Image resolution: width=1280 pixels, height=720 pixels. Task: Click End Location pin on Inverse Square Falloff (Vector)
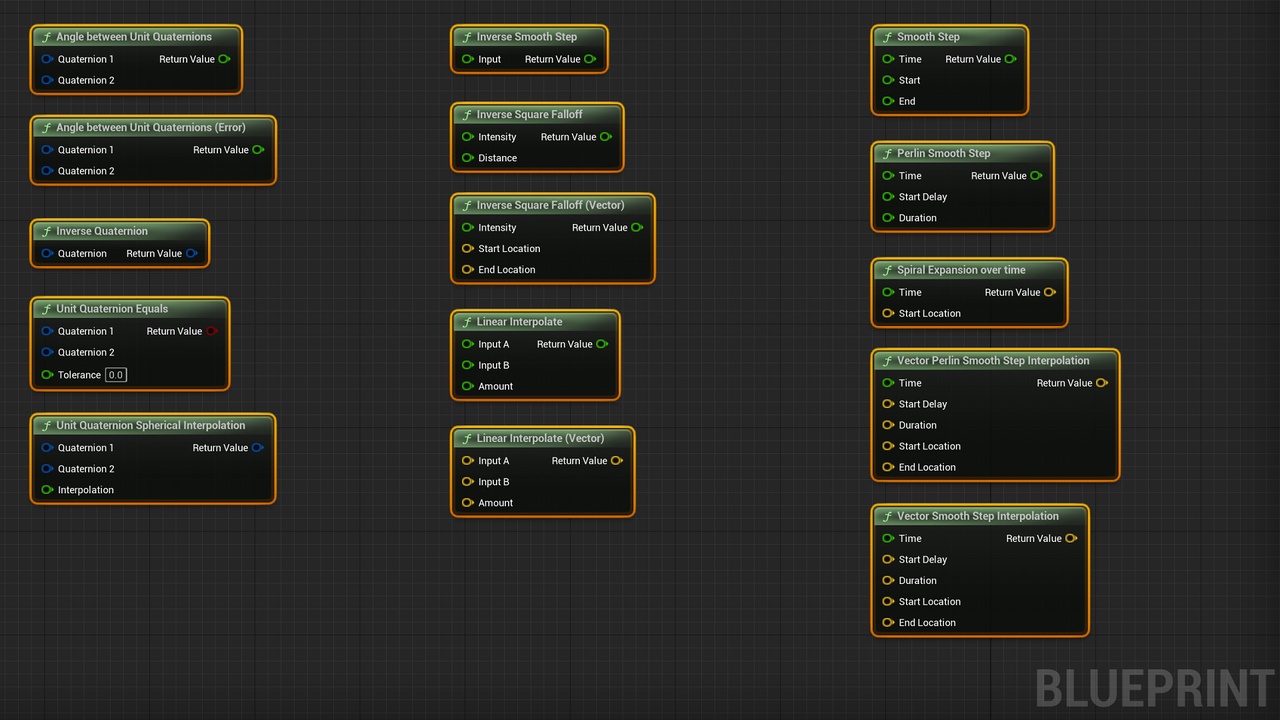click(x=467, y=270)
